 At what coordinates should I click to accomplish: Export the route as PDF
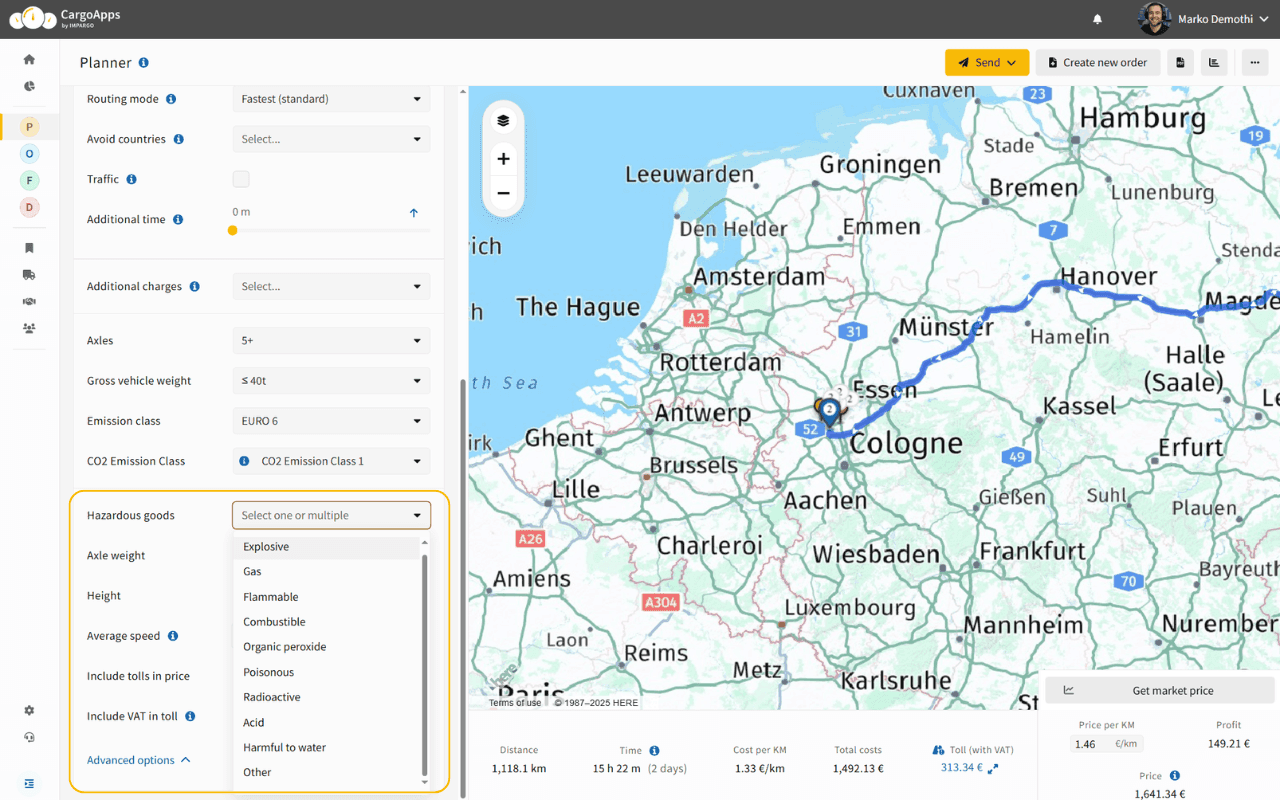point(1180,62)
